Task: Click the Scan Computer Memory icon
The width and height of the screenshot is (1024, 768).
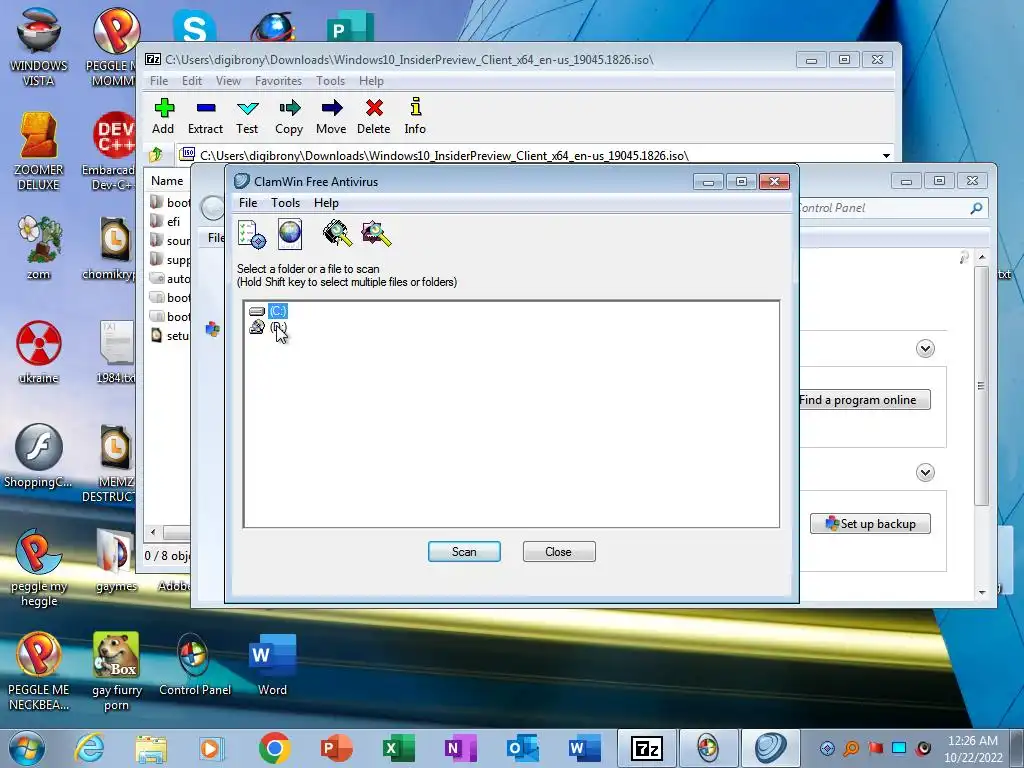Action: [x=337, y=233]
